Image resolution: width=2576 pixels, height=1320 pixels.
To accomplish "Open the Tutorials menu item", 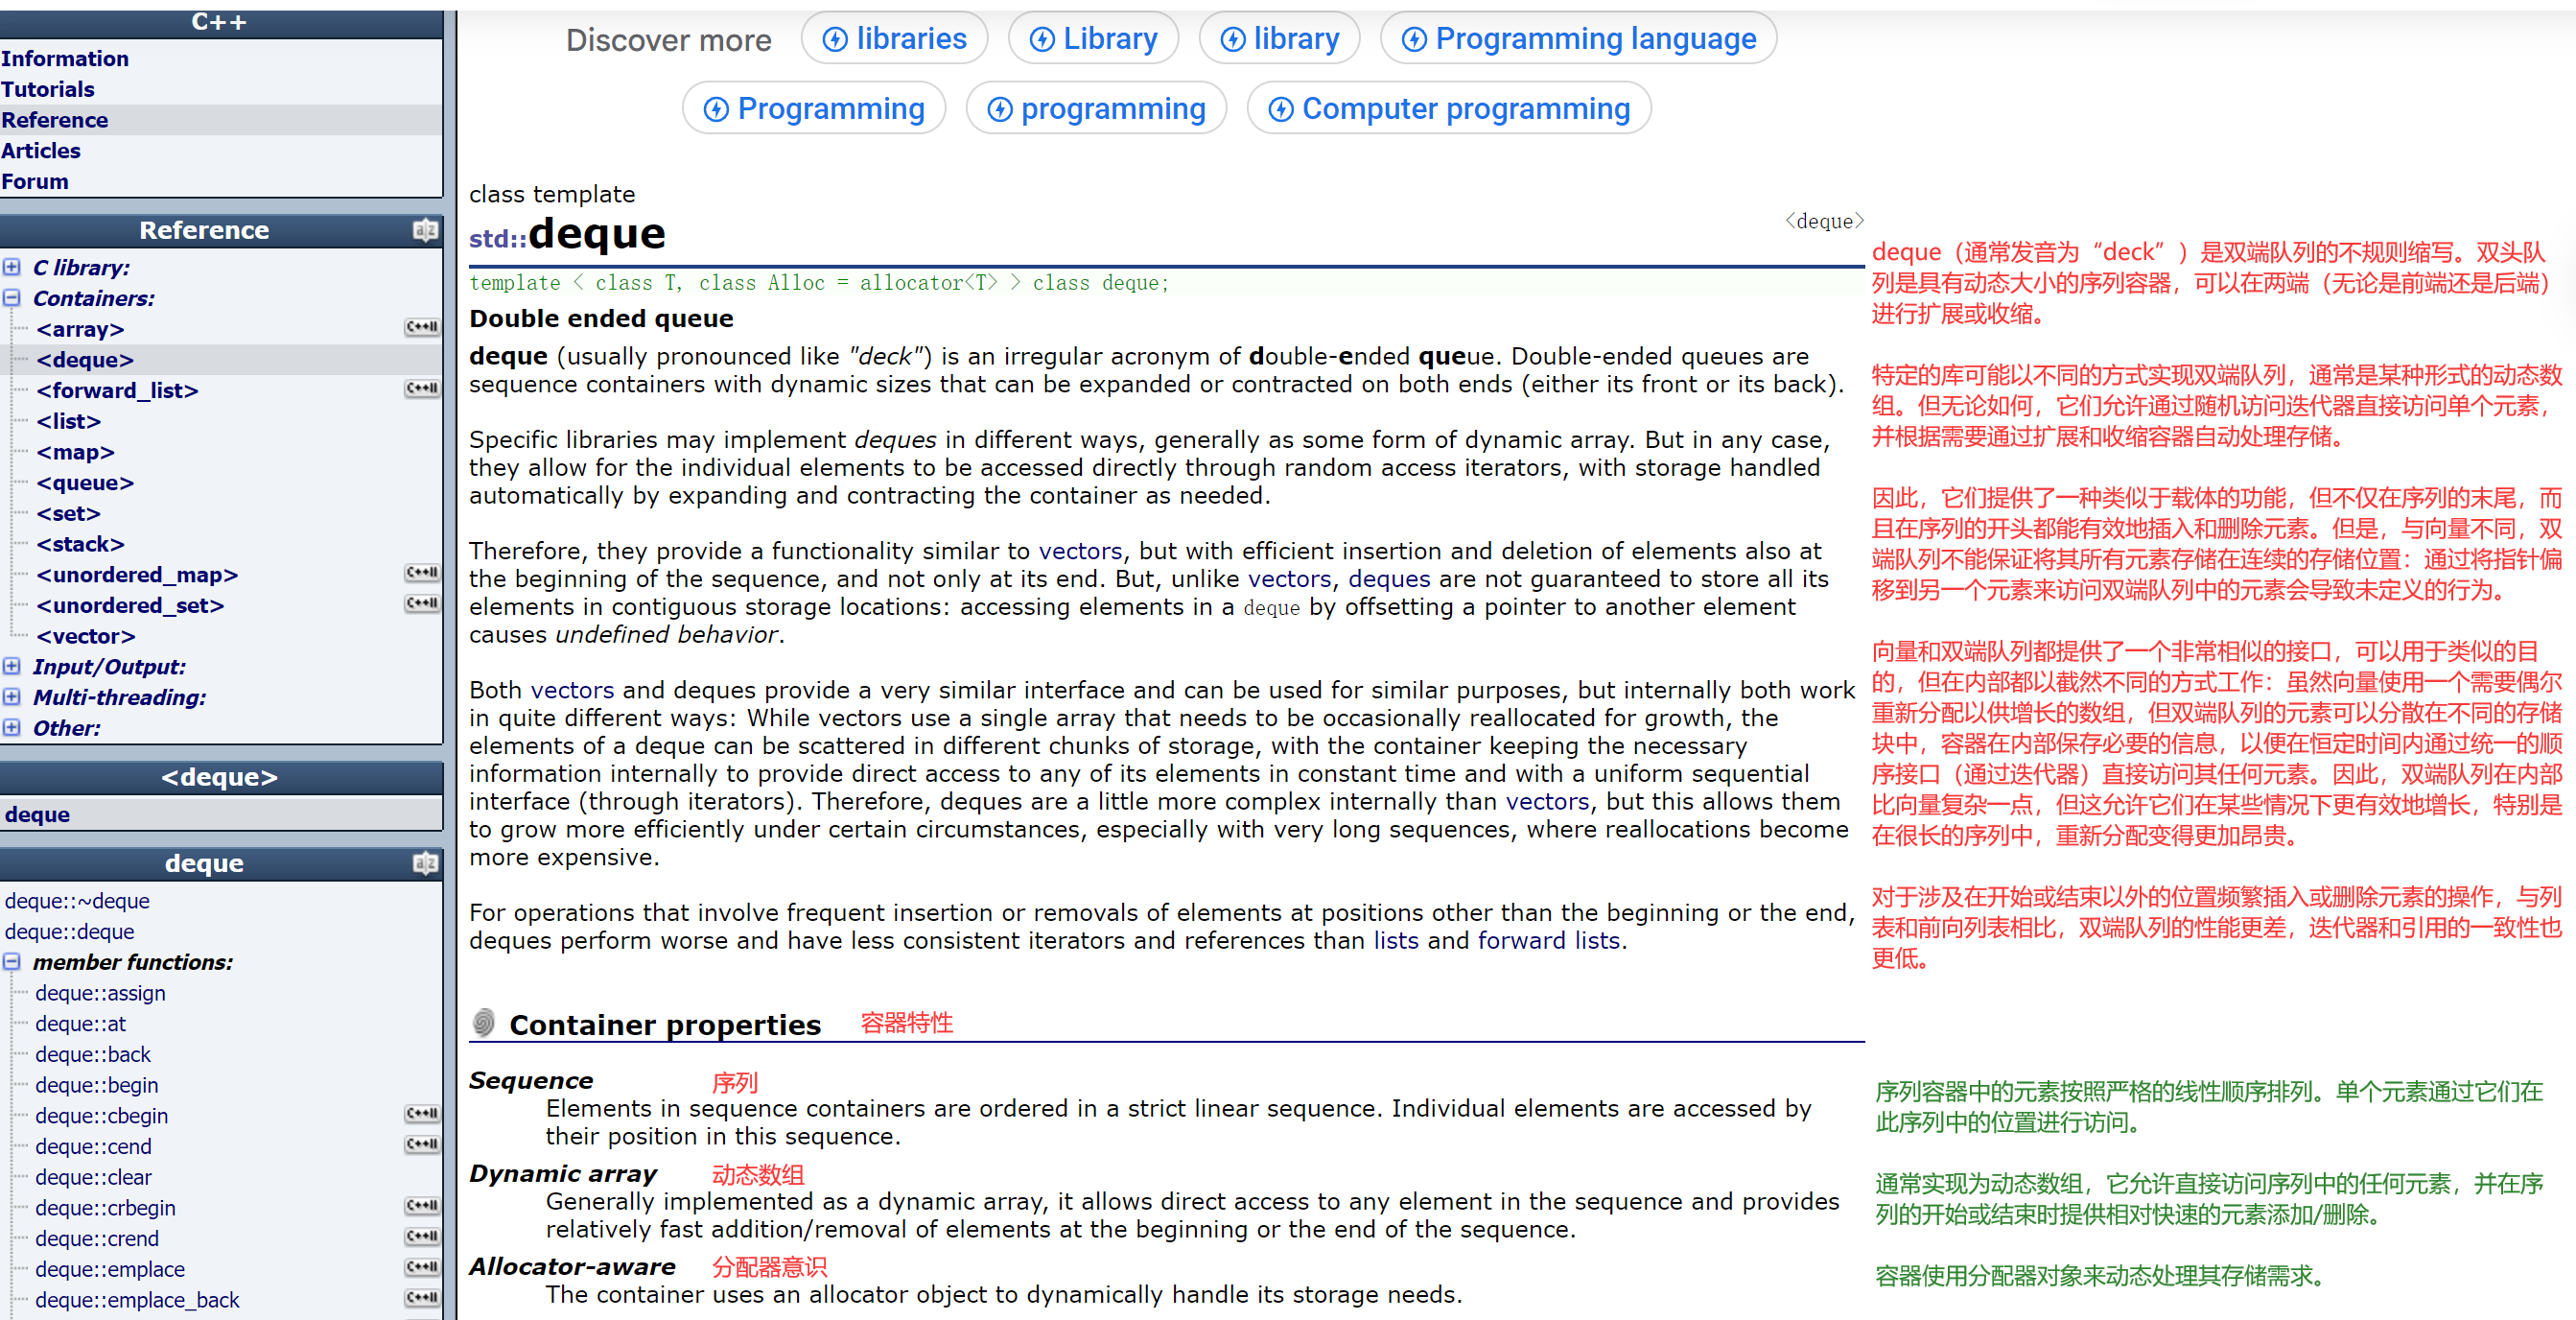I will tap(48, 89).
